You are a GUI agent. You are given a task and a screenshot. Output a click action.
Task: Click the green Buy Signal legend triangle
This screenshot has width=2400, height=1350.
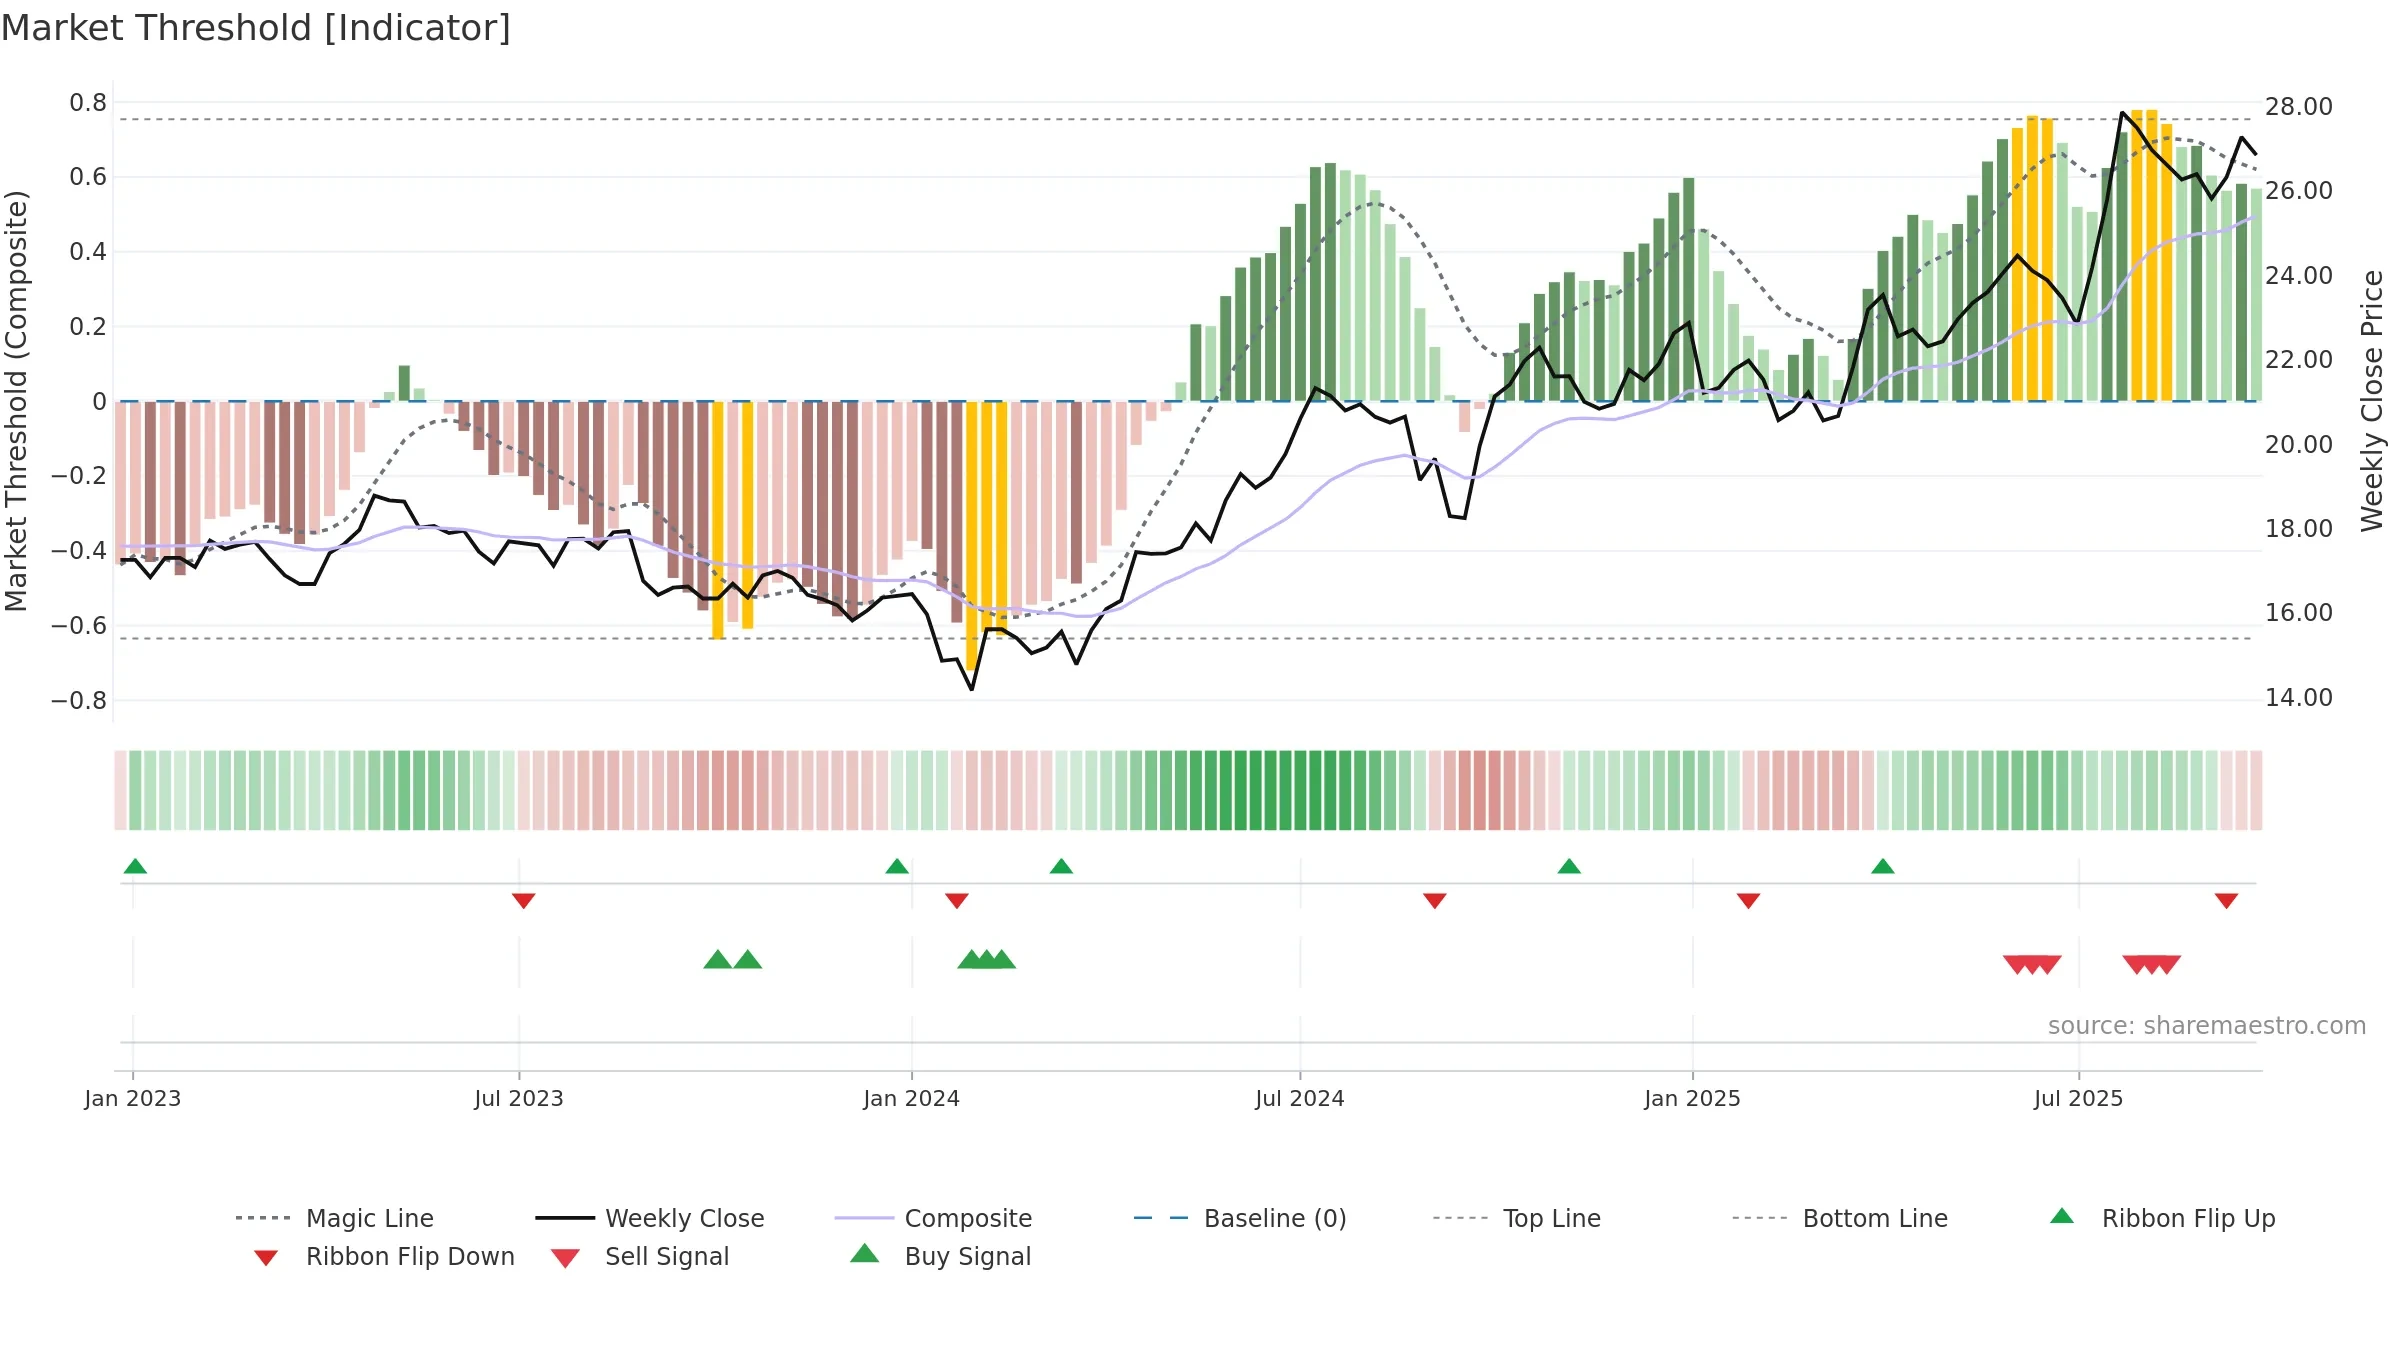[x=865, y=1253]
